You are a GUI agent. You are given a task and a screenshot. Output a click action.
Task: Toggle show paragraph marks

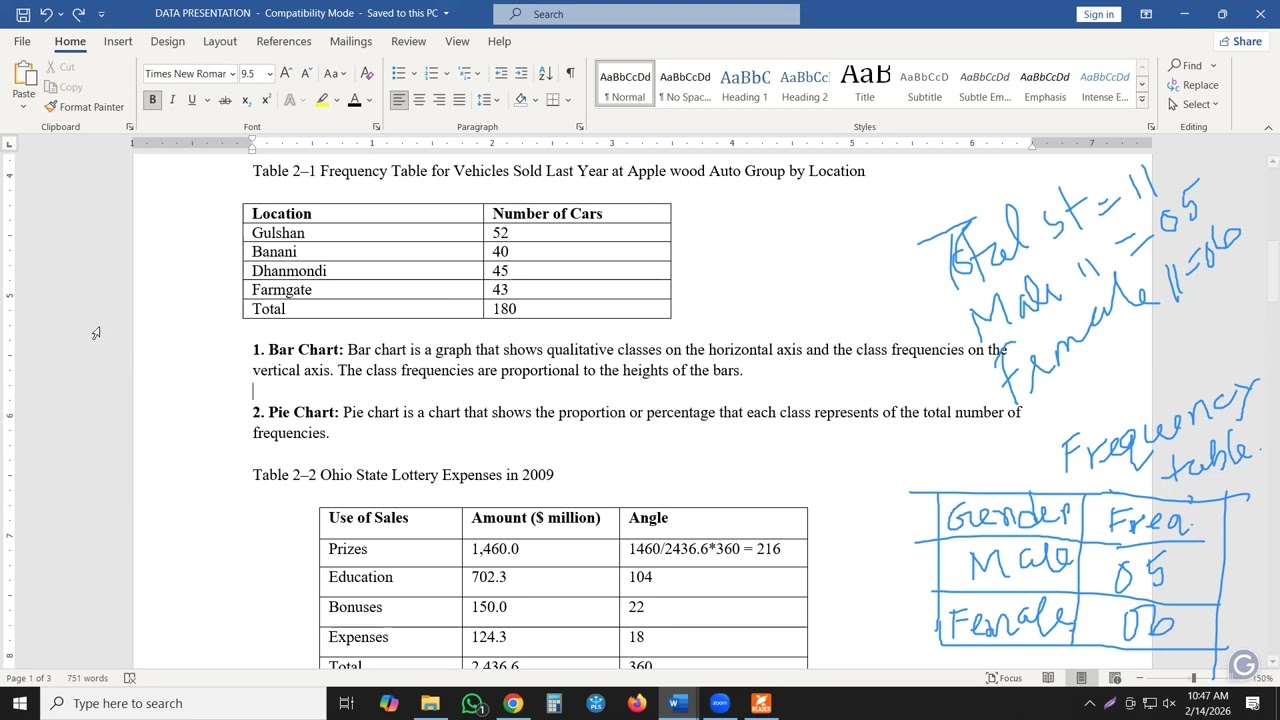(x=570, y=73)
